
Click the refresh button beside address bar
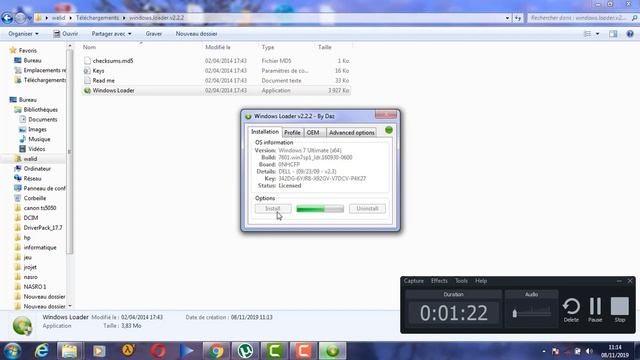[518, 18]
